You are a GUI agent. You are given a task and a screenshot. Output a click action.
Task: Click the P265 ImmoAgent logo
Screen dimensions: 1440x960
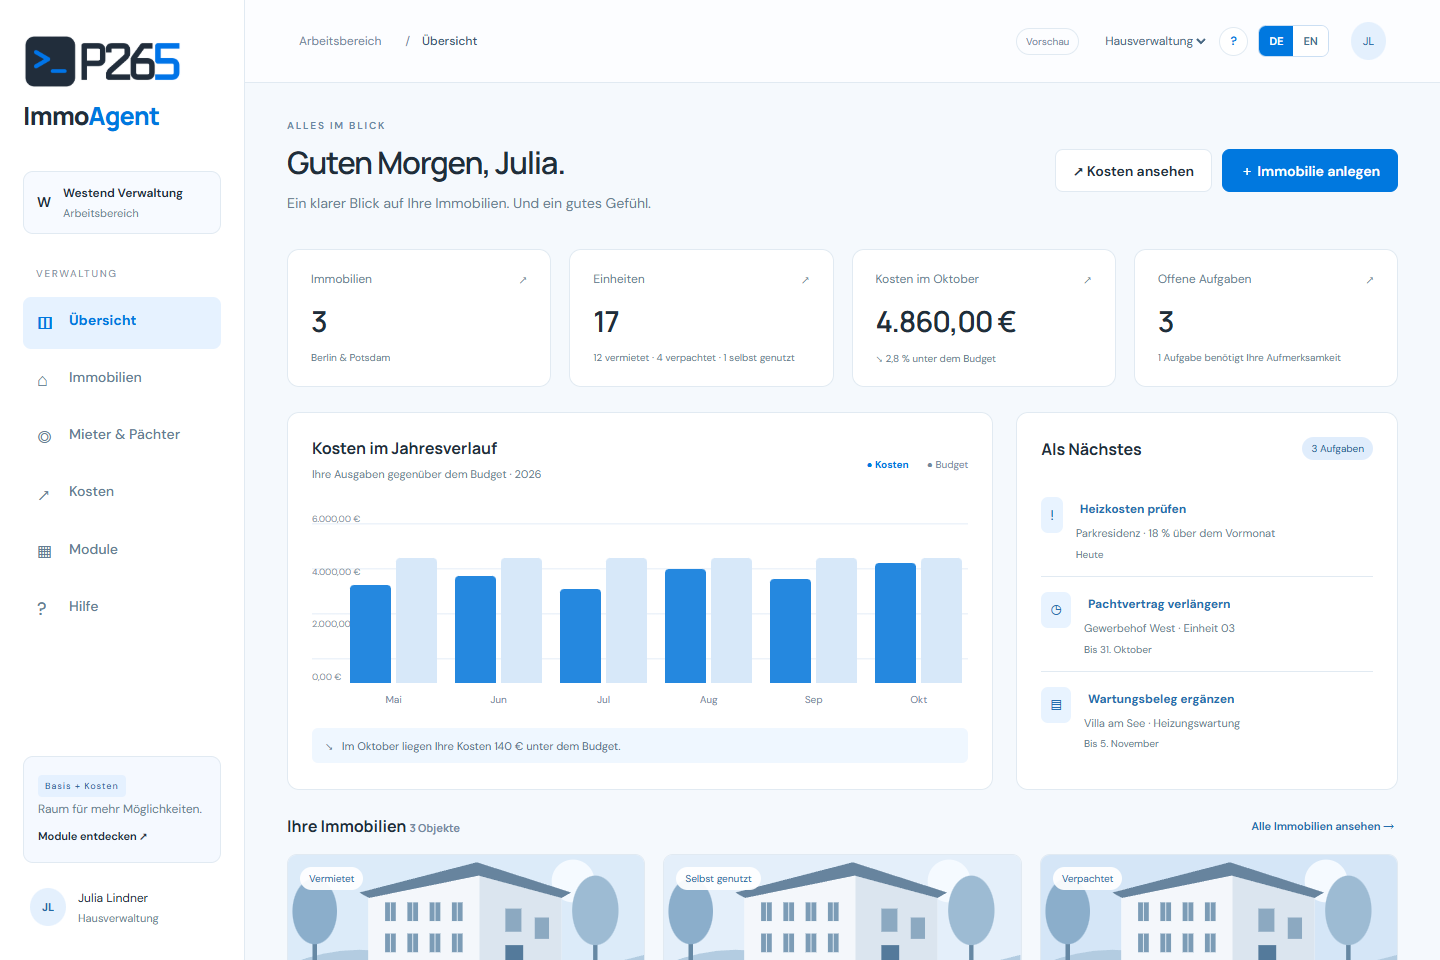pyautogui.click(x=102, y=84)
